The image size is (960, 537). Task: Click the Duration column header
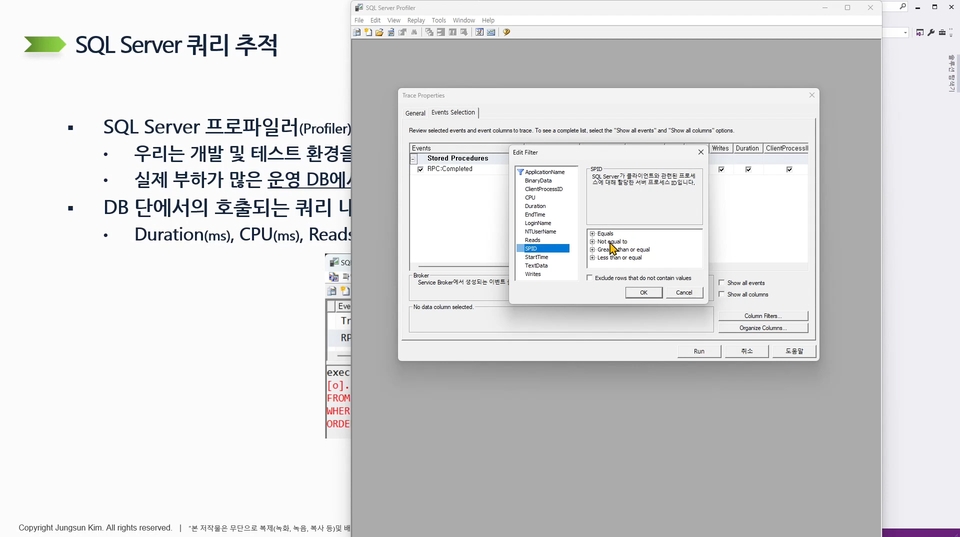click(x=747, y=148)
